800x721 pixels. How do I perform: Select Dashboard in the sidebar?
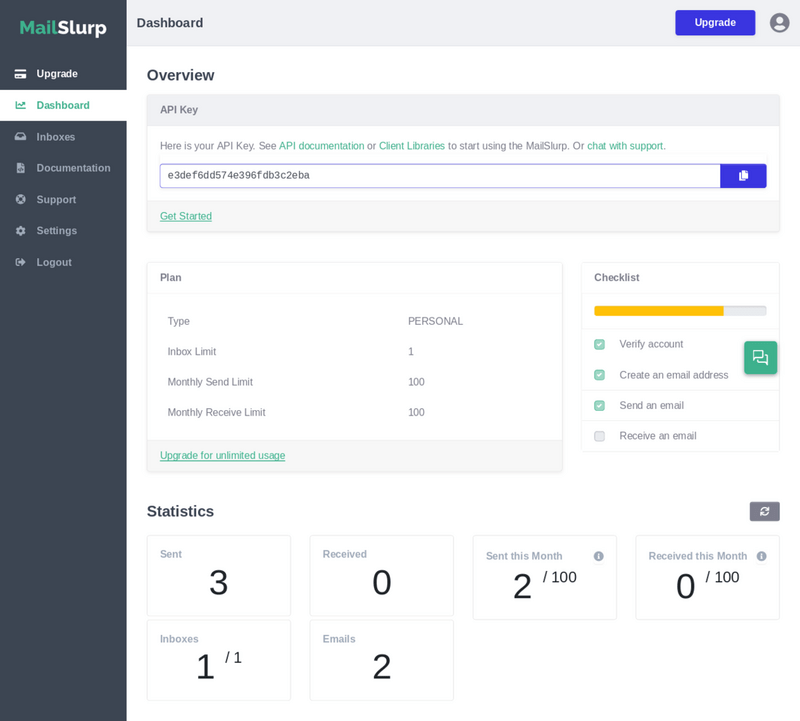[63, 105]
